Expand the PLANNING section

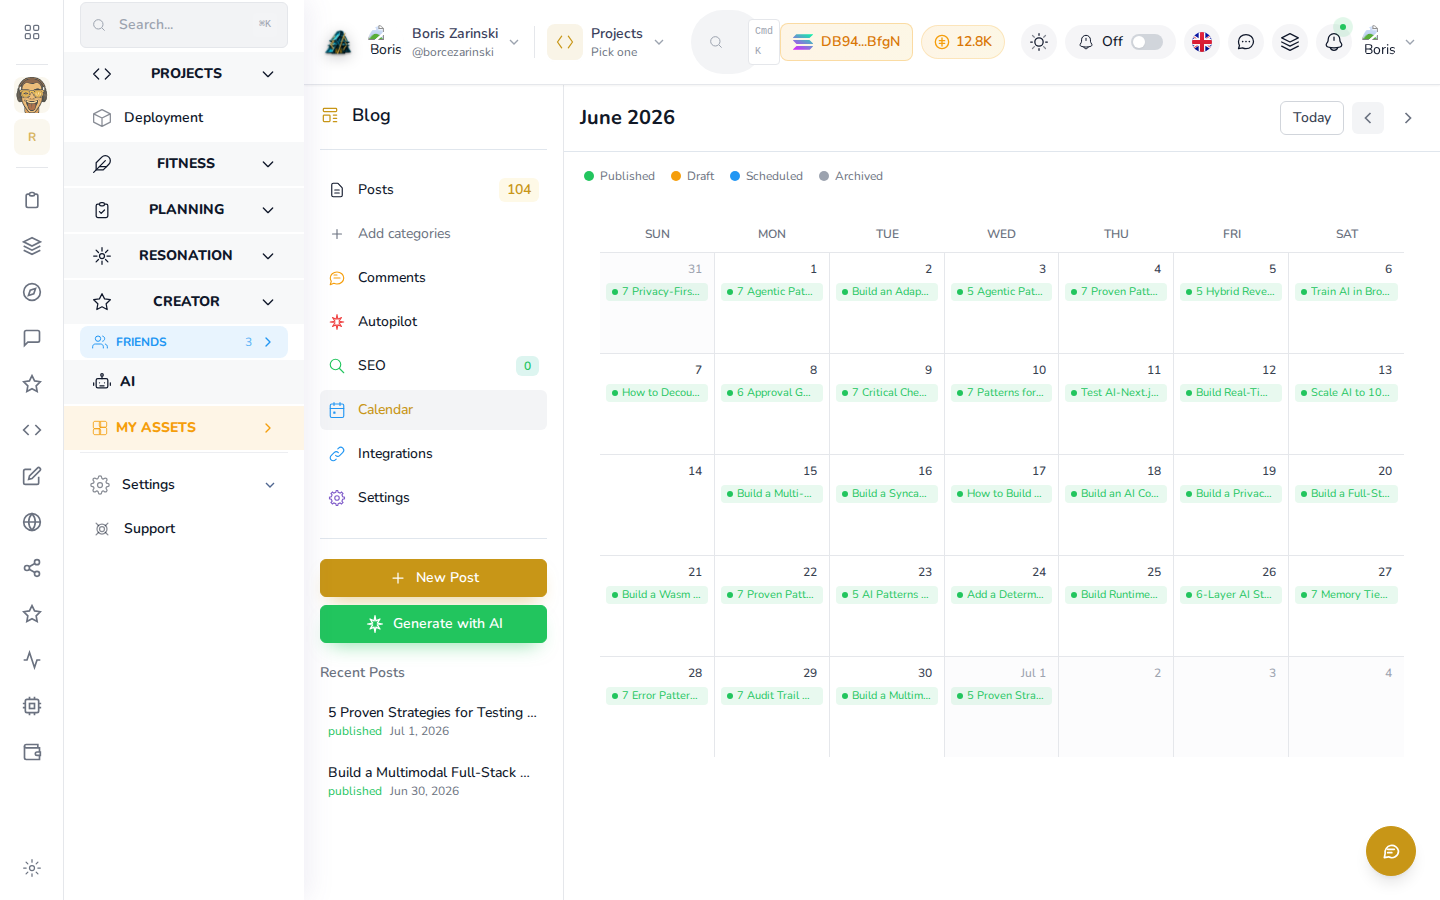184,210
